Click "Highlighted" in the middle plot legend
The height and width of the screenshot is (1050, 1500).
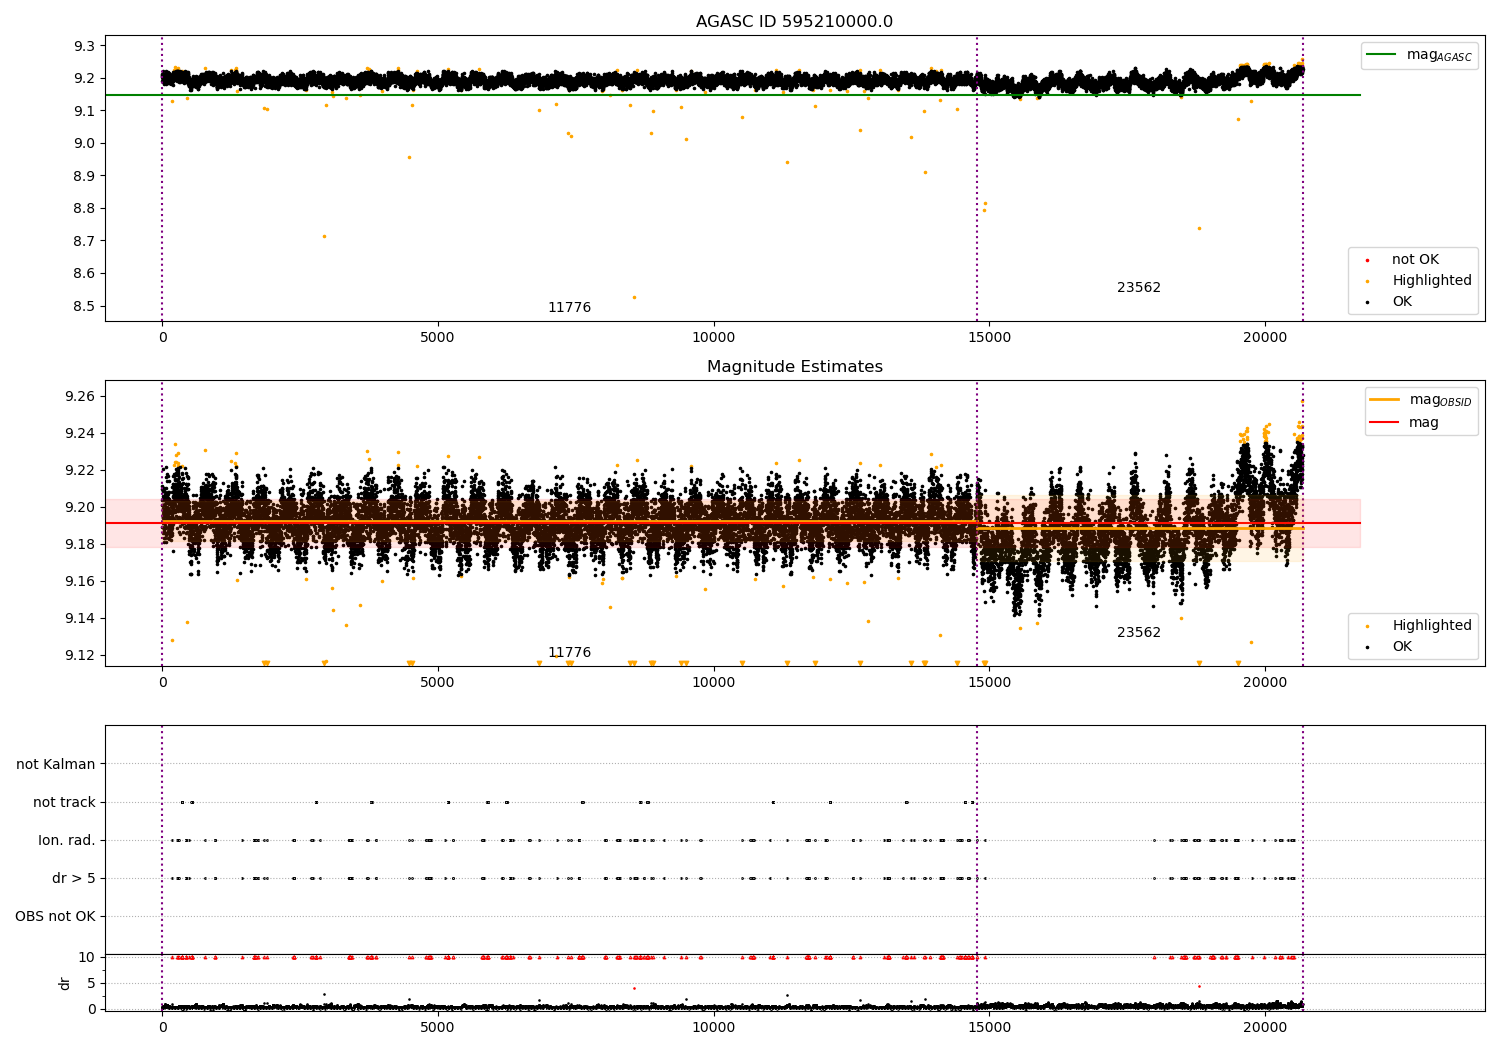click(x=1419, y=626)
